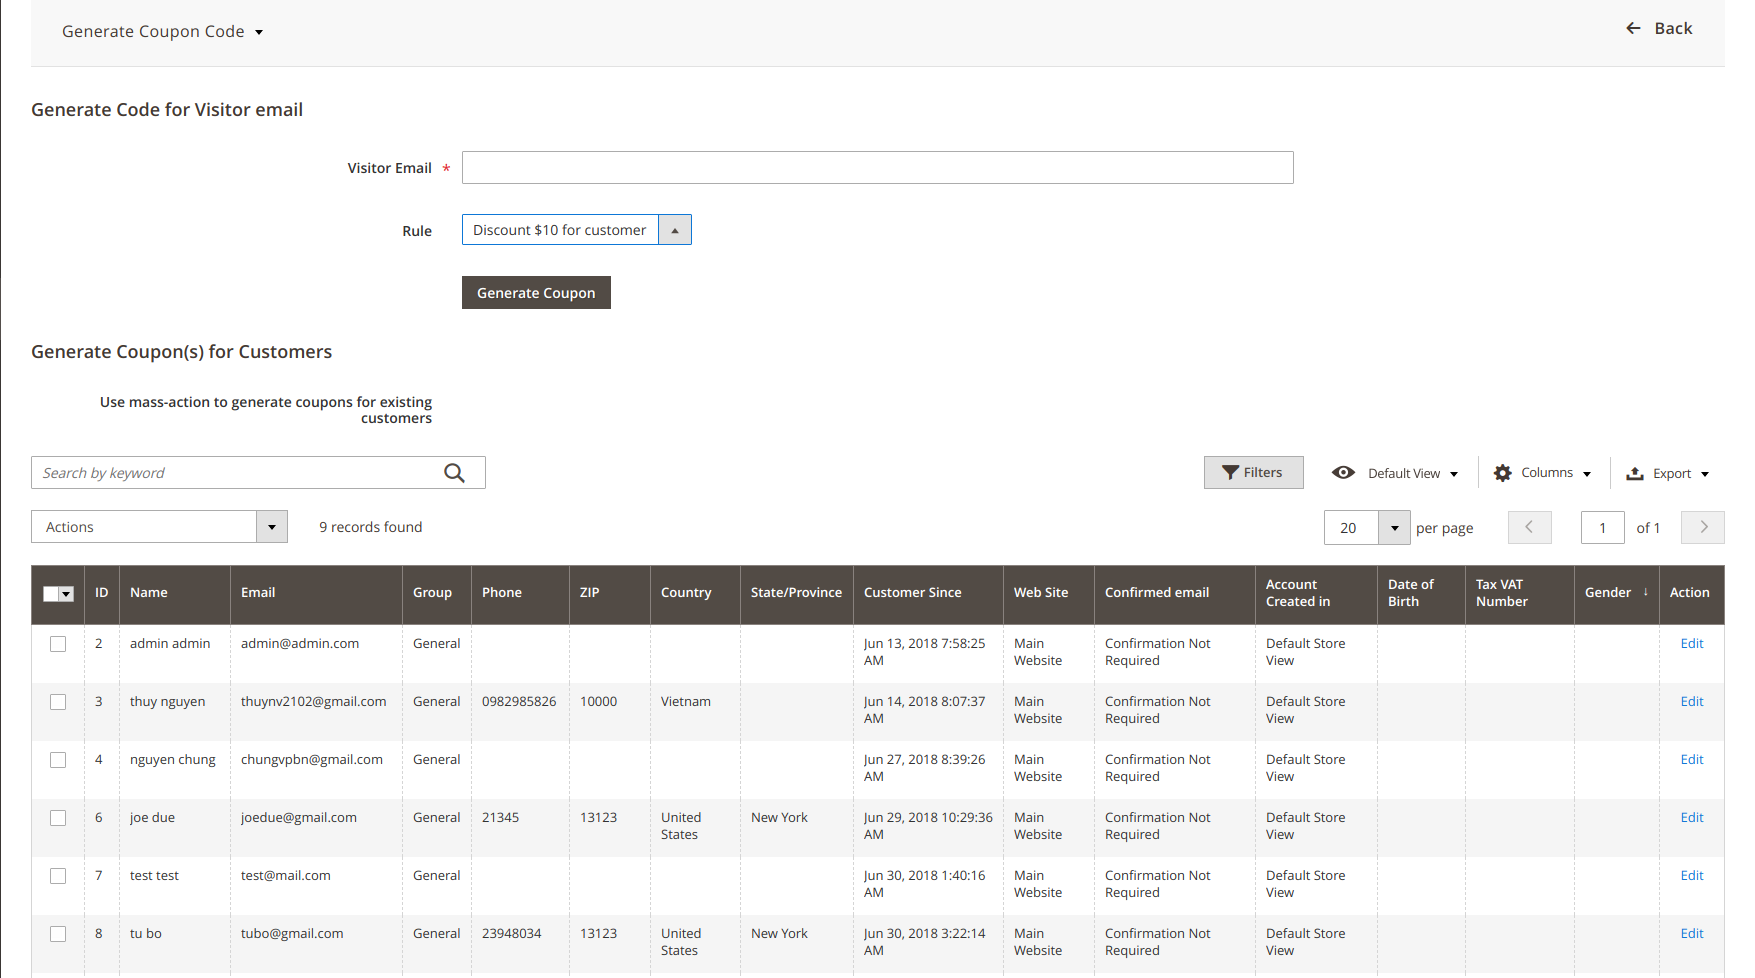Focus the Visitor Email input field
The height and width of the screenshot is (978, 1755).
877,168
